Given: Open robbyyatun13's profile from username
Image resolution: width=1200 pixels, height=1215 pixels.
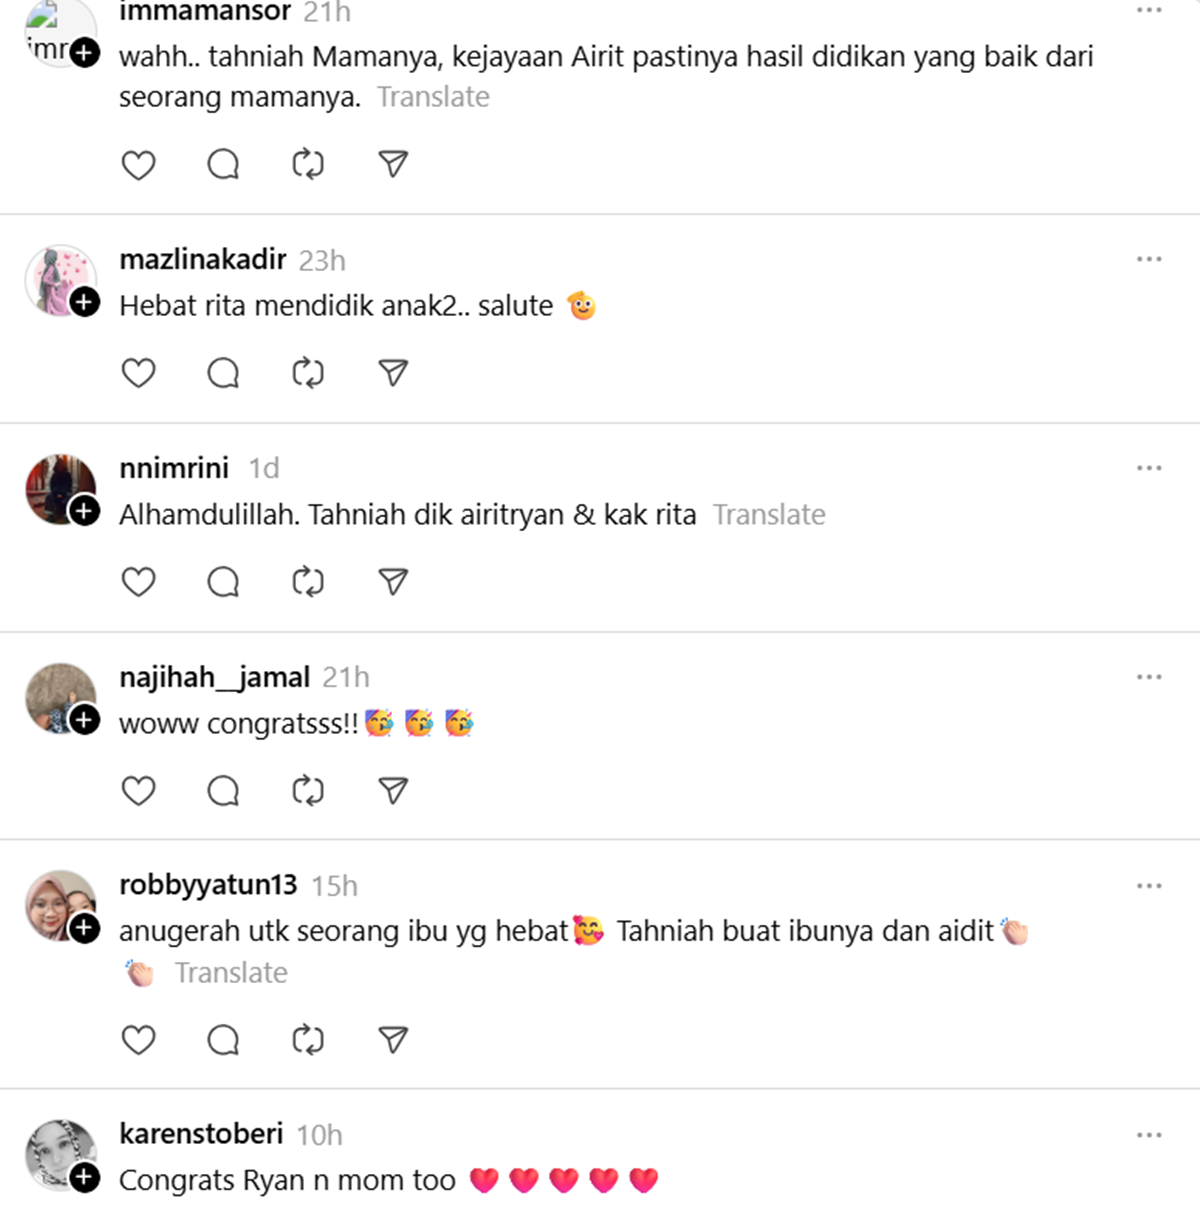Looking at the screenshot, I should (208, 885).
